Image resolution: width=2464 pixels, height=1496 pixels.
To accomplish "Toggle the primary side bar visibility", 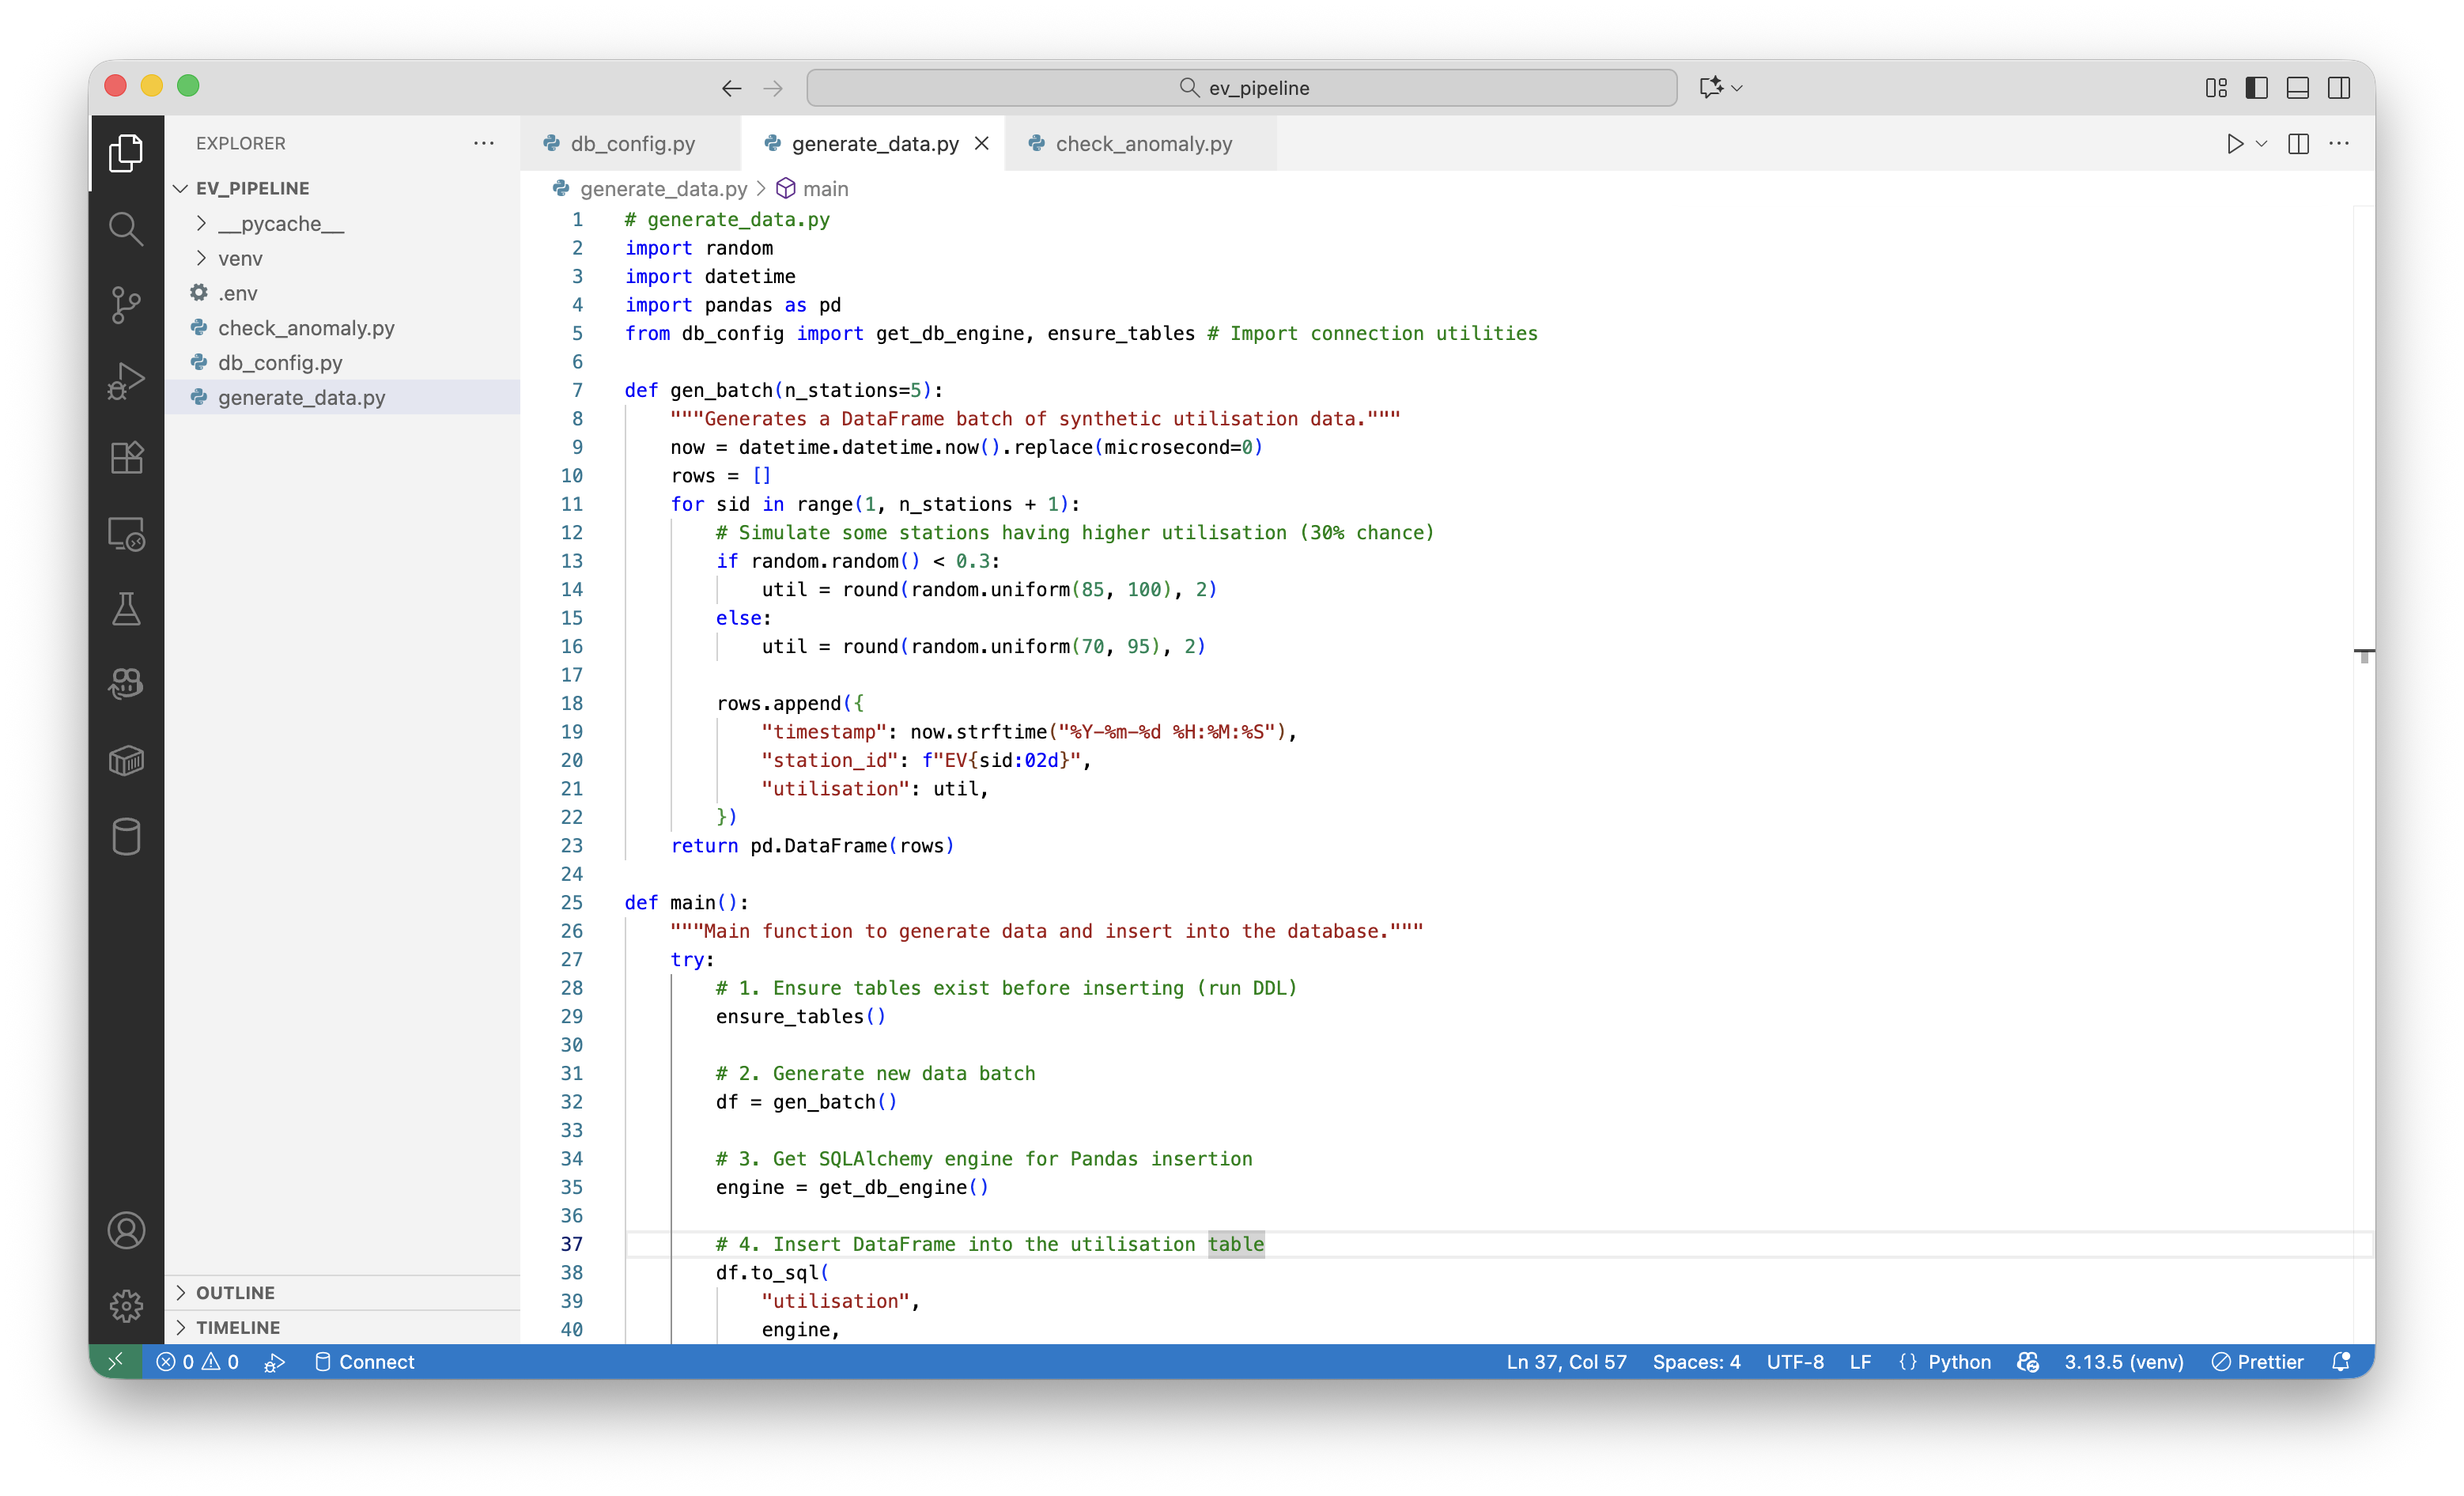I will point(2256,88).
